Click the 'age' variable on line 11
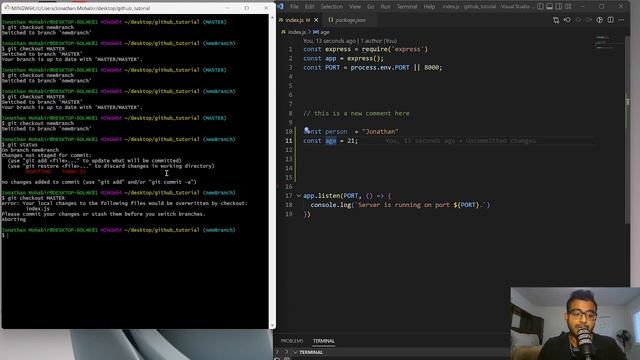 (331, 141)
